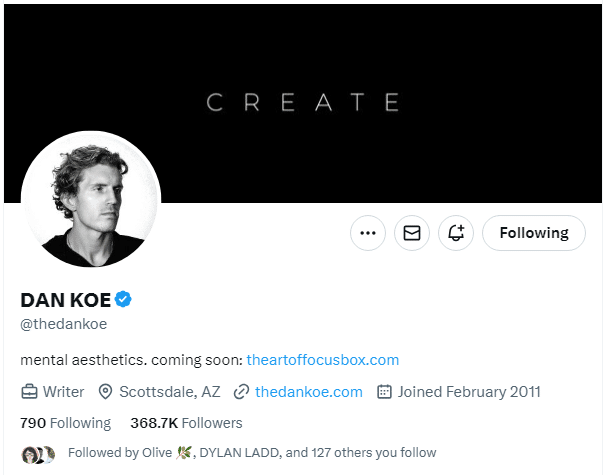Click the location pin icon
The image size is (605, 475).
pyautogui.click(x=106, y=392)
